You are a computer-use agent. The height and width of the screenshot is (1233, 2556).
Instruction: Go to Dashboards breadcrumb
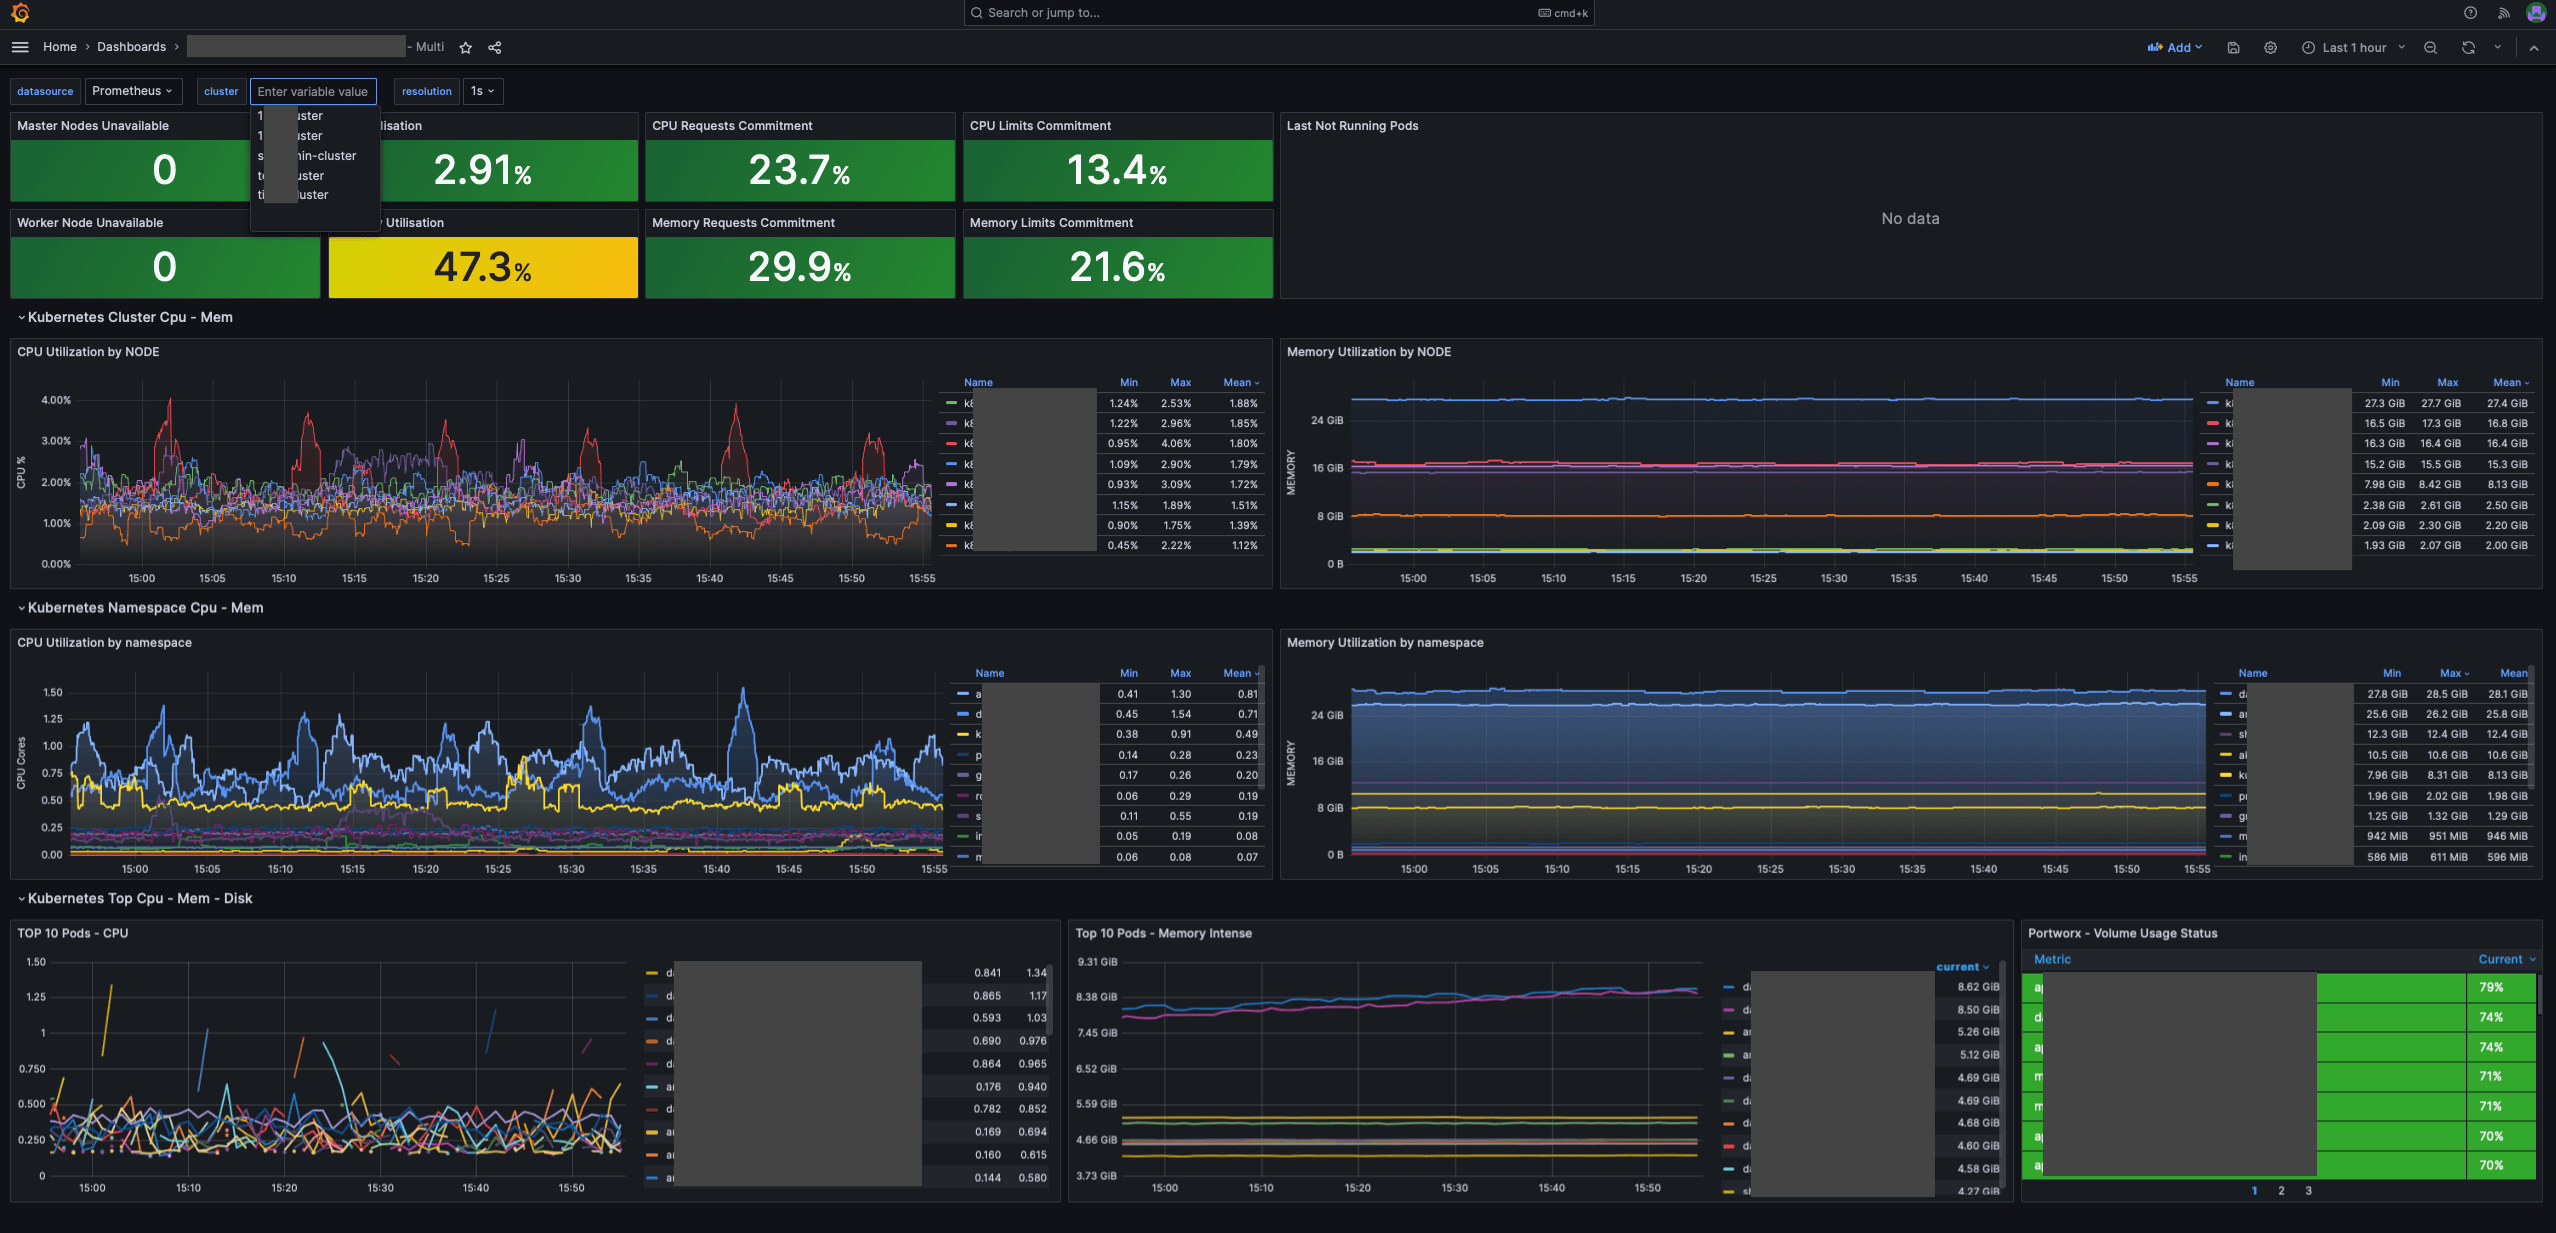131,47
